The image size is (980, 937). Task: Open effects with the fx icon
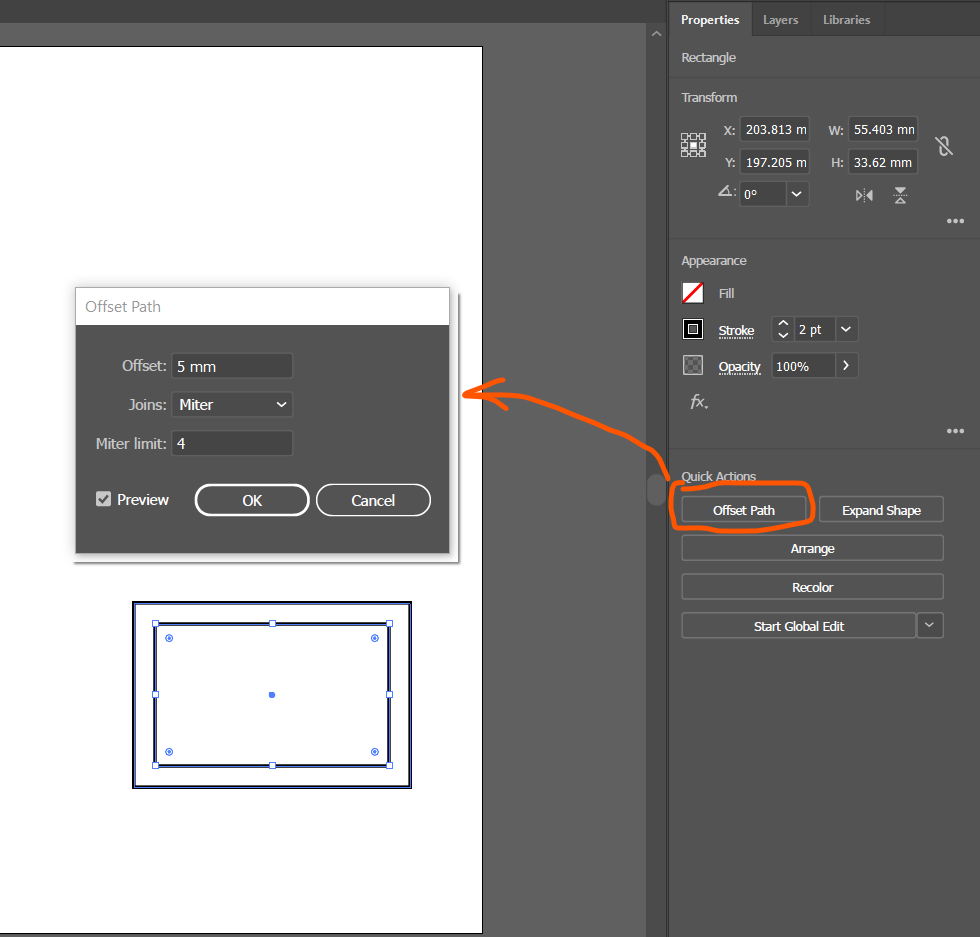coord(697,402)
